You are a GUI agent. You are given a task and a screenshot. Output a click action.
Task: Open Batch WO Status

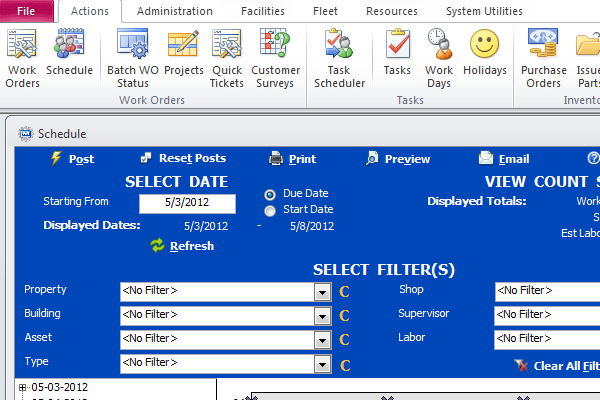pos(134,58)
